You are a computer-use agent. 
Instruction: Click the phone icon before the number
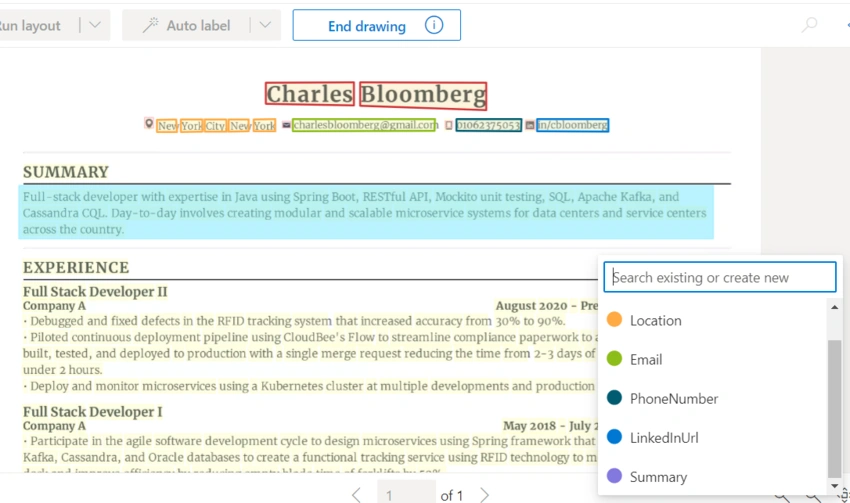[449, 125]
